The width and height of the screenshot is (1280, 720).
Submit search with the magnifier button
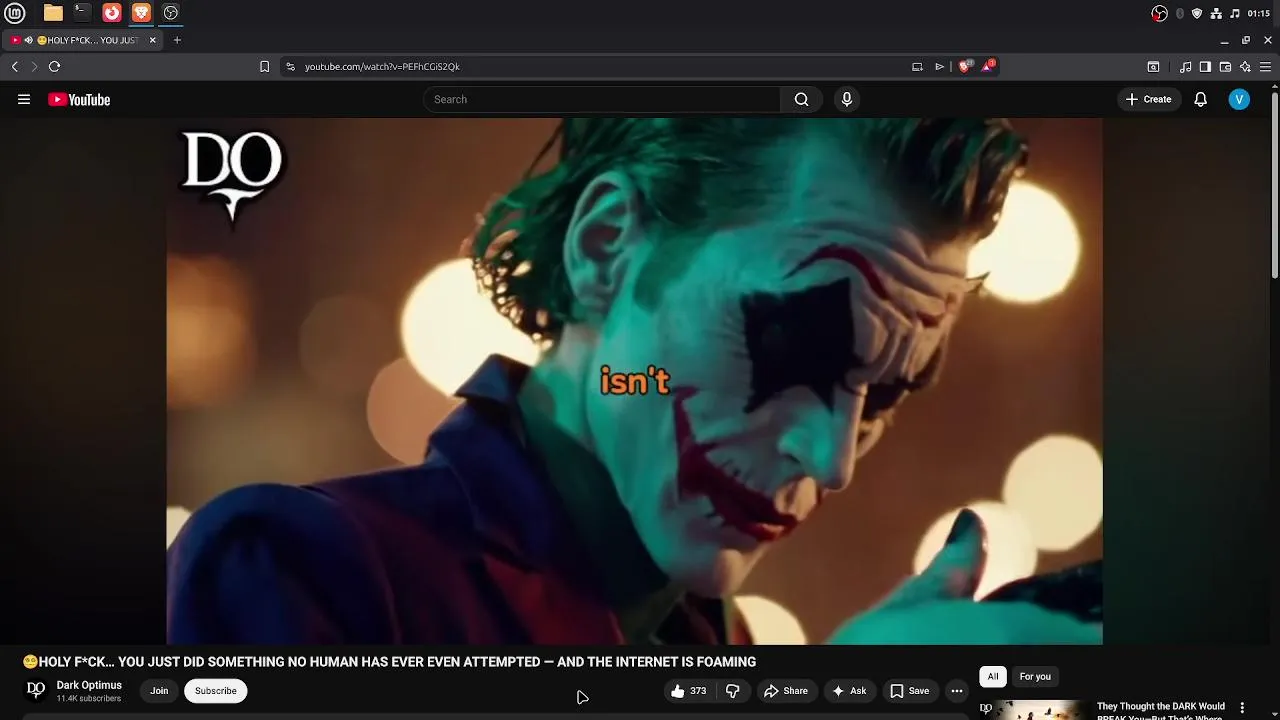(x=801, y=99)
